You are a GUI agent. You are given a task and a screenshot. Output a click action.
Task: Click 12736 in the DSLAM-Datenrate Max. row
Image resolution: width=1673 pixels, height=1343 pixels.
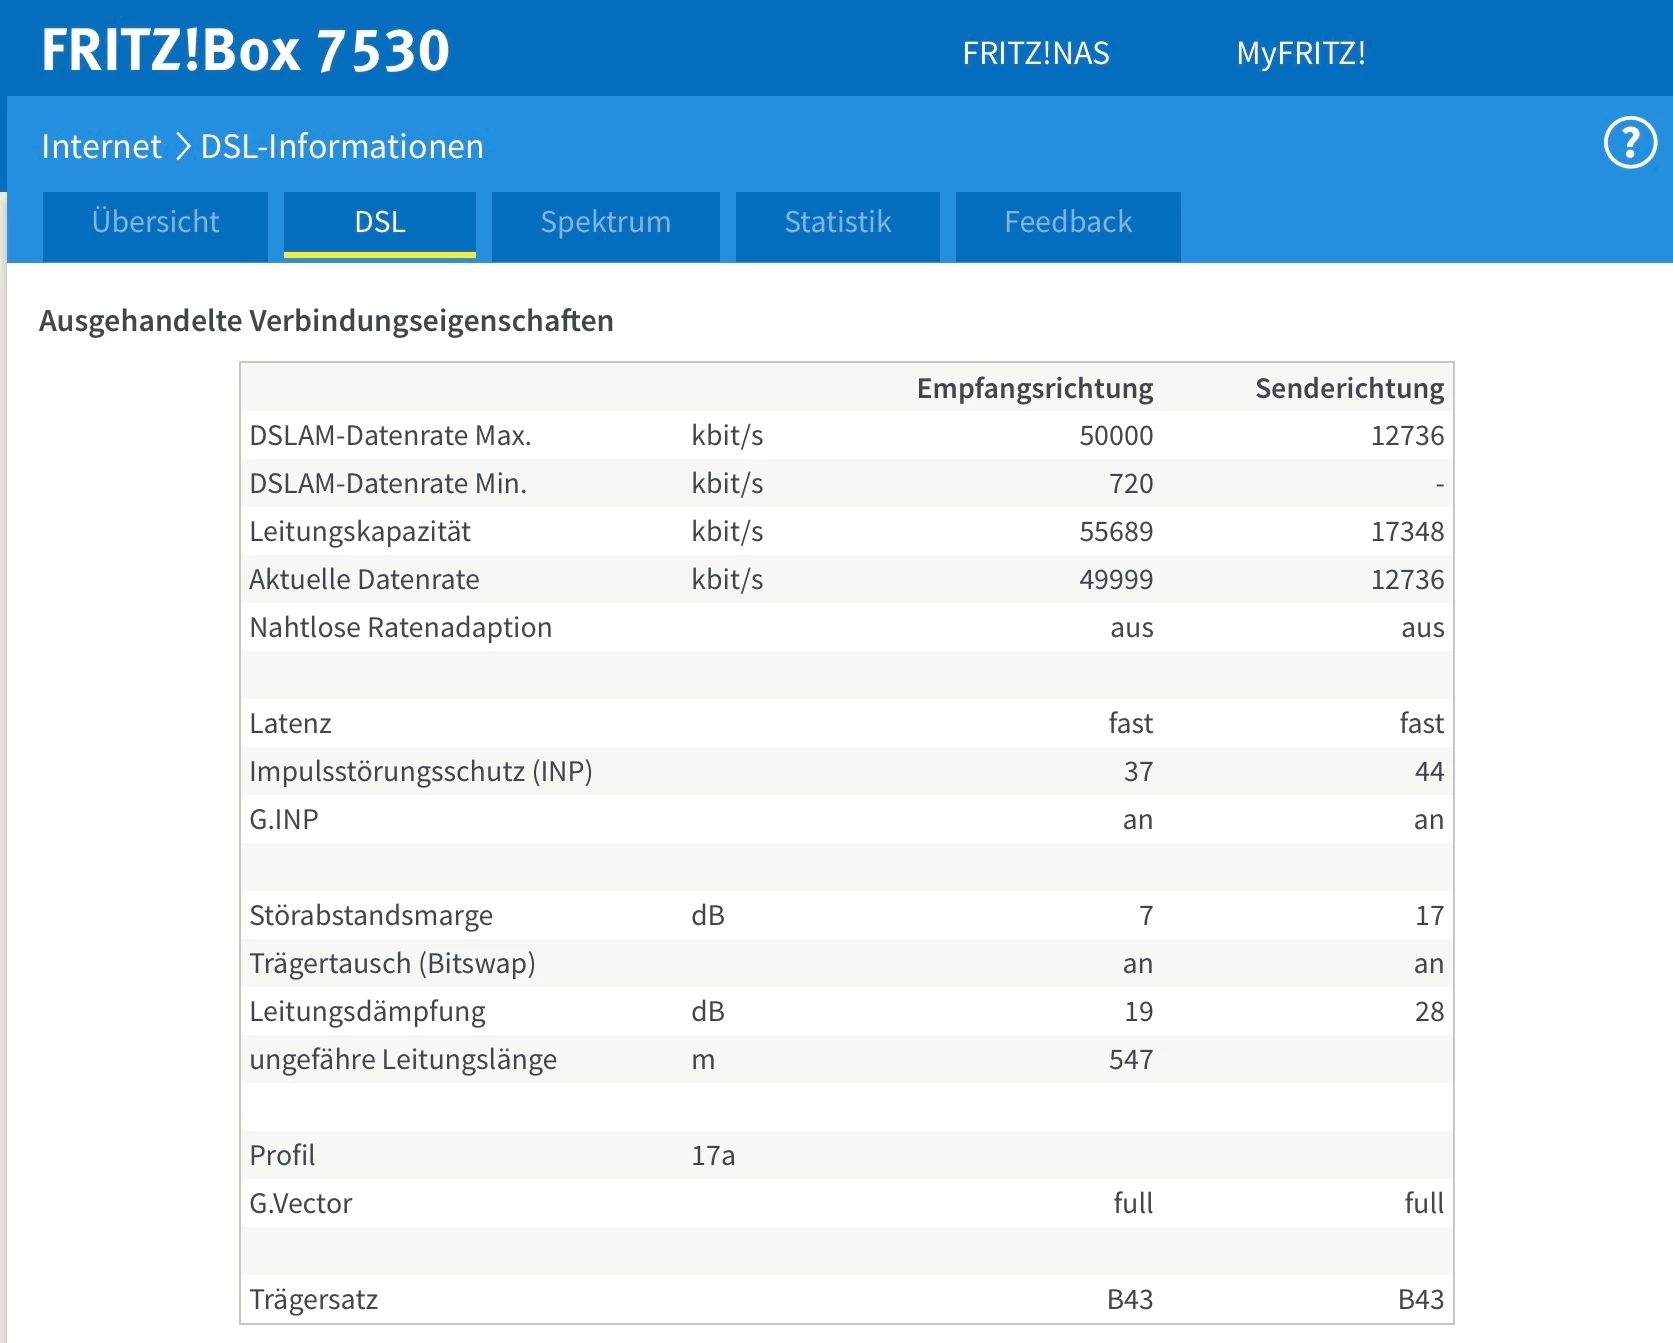tap(1407, 436)
